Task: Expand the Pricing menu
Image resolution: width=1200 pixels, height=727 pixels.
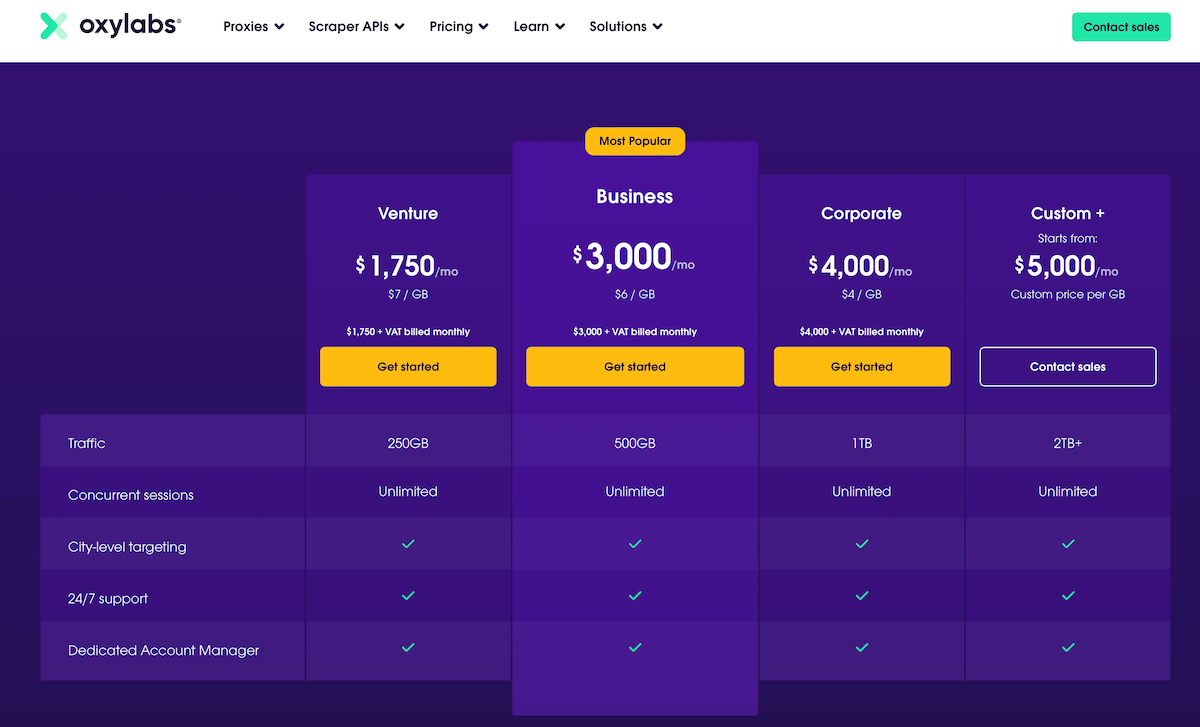Action: [460, 27]
